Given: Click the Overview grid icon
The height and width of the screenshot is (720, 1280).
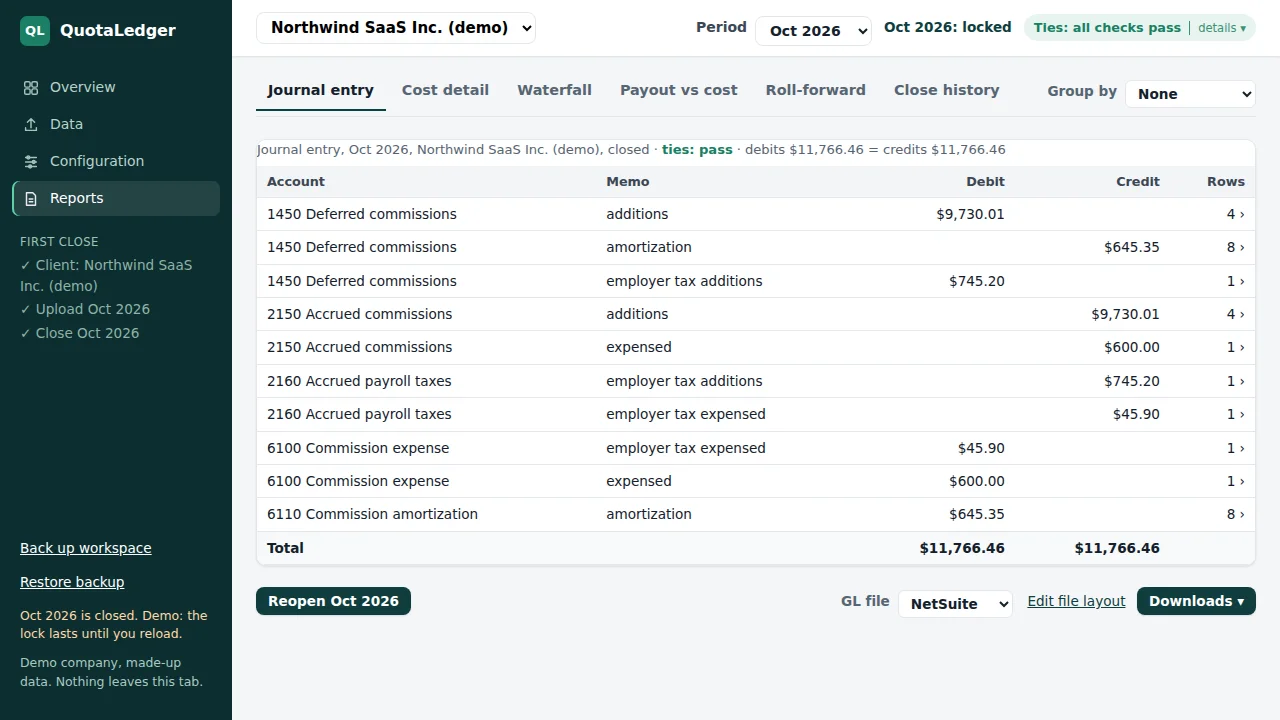Looking at the screenshot, I should 31,88.
